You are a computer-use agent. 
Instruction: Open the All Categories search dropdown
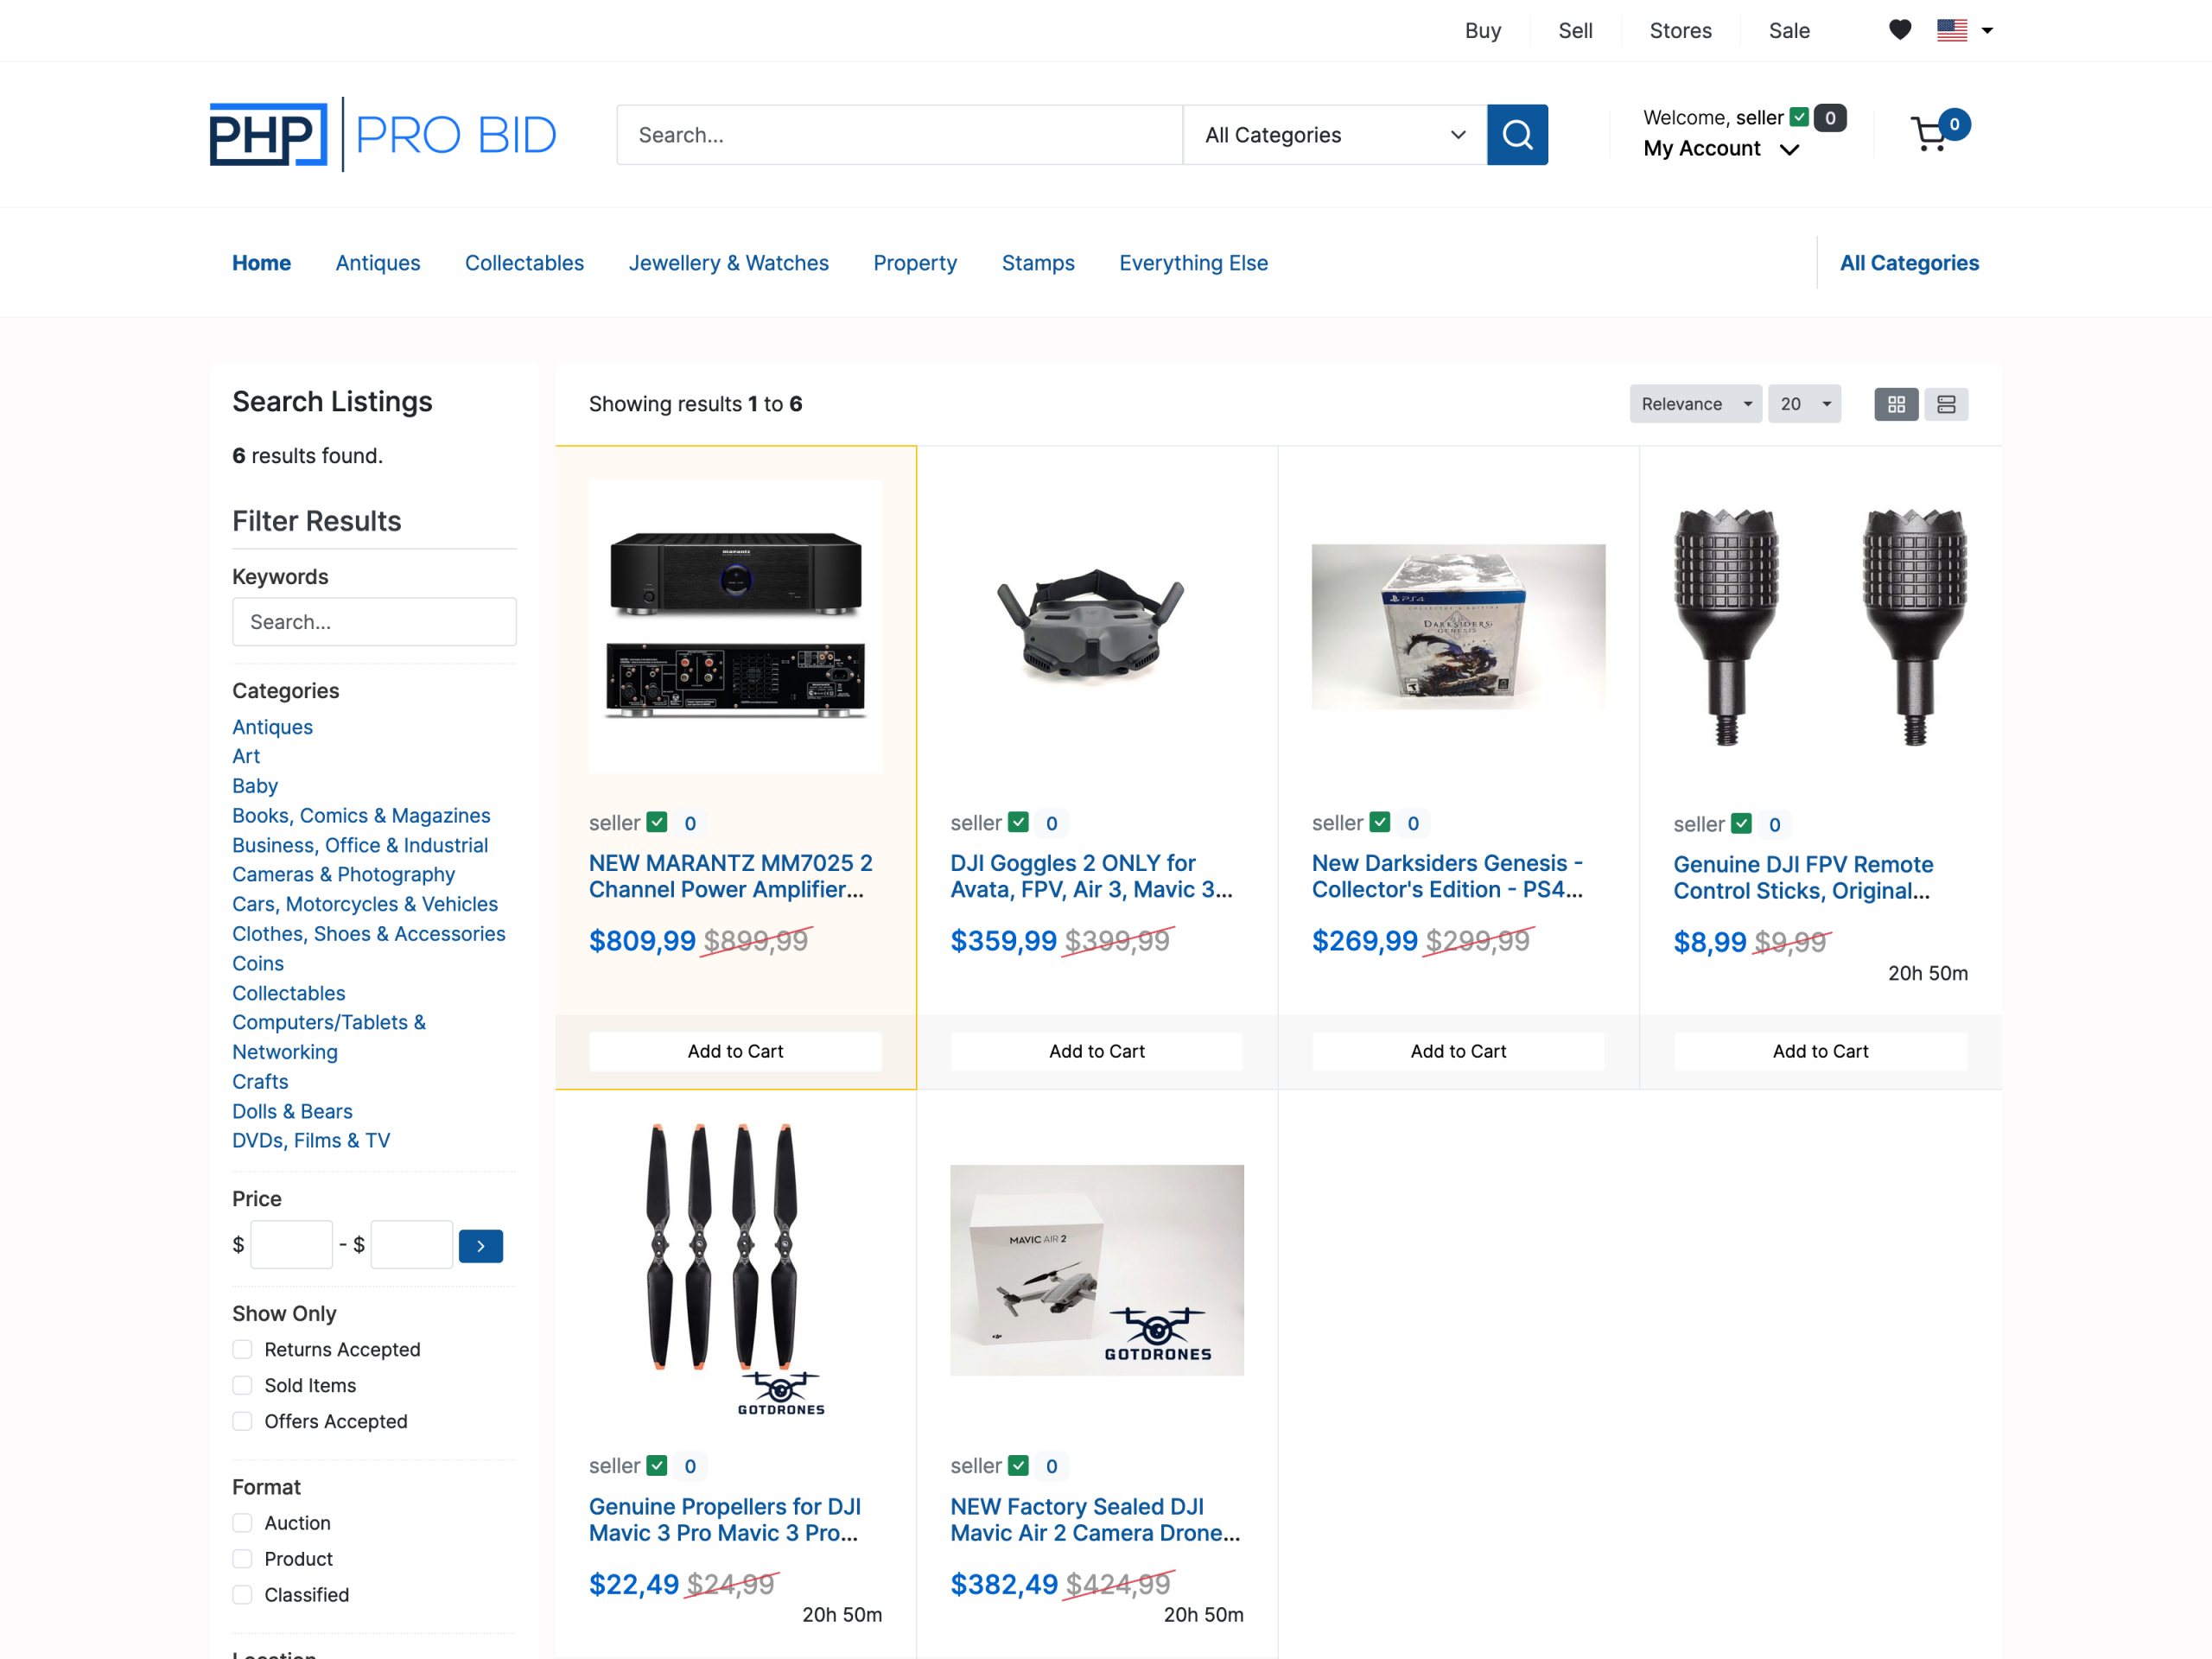click(1333, 134)
